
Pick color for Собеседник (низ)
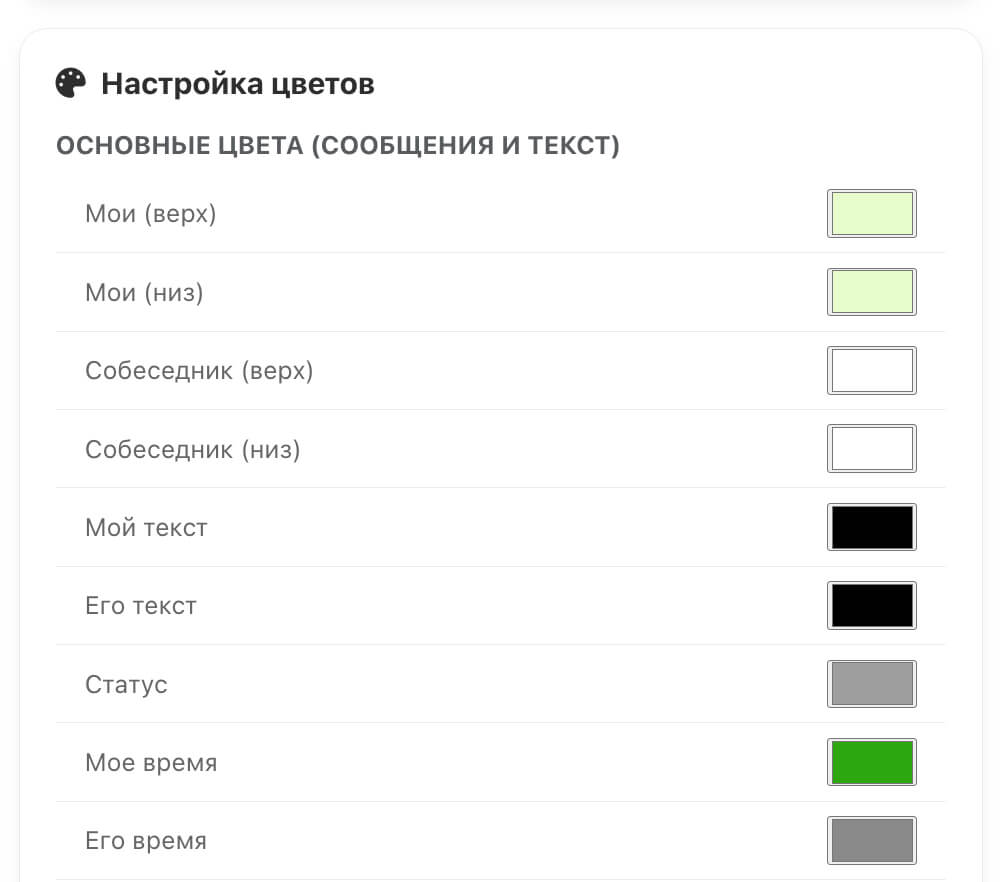pyautogui.click(x=871, y=449)
